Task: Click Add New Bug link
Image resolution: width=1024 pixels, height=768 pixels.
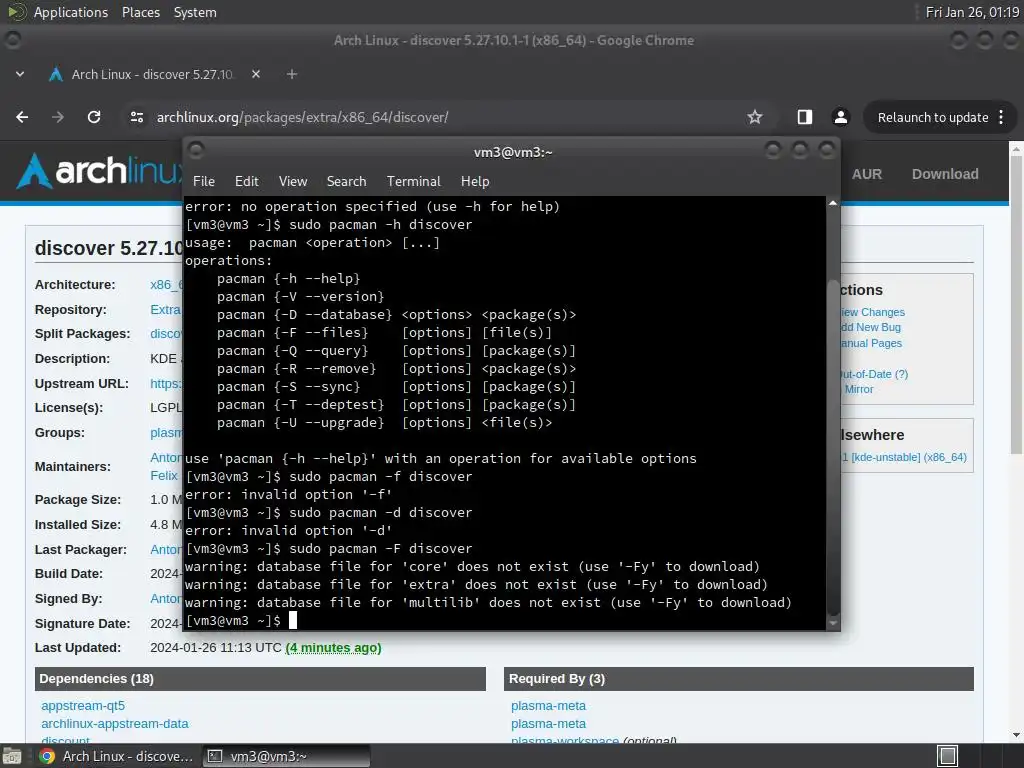Action: tap(871, 327)
